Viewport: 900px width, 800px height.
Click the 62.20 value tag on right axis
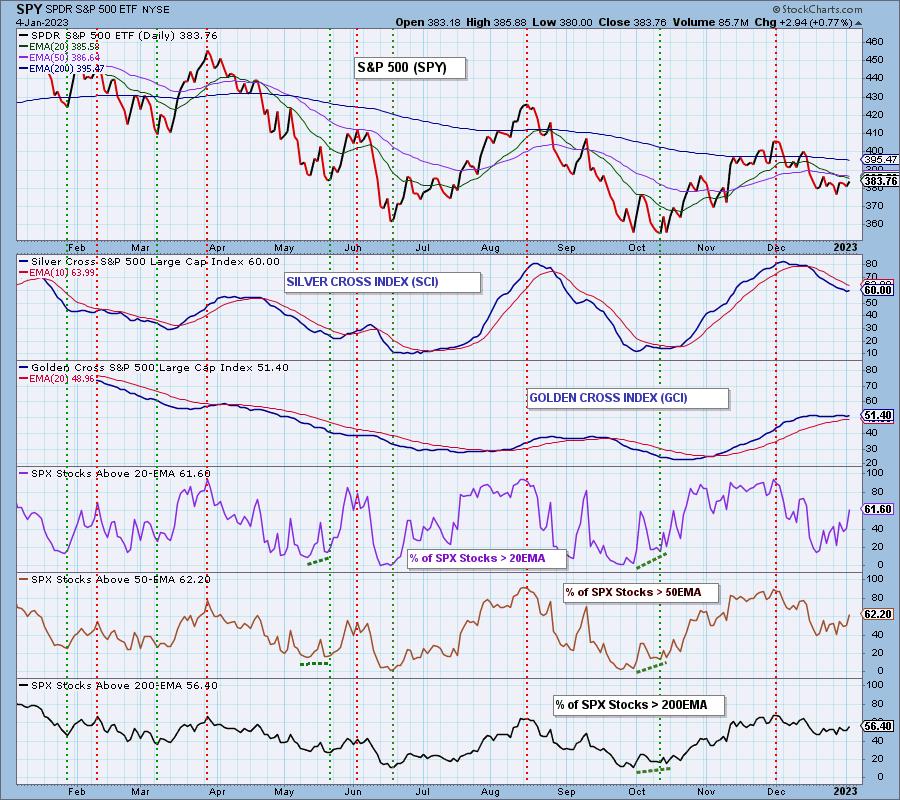point(878,614)
